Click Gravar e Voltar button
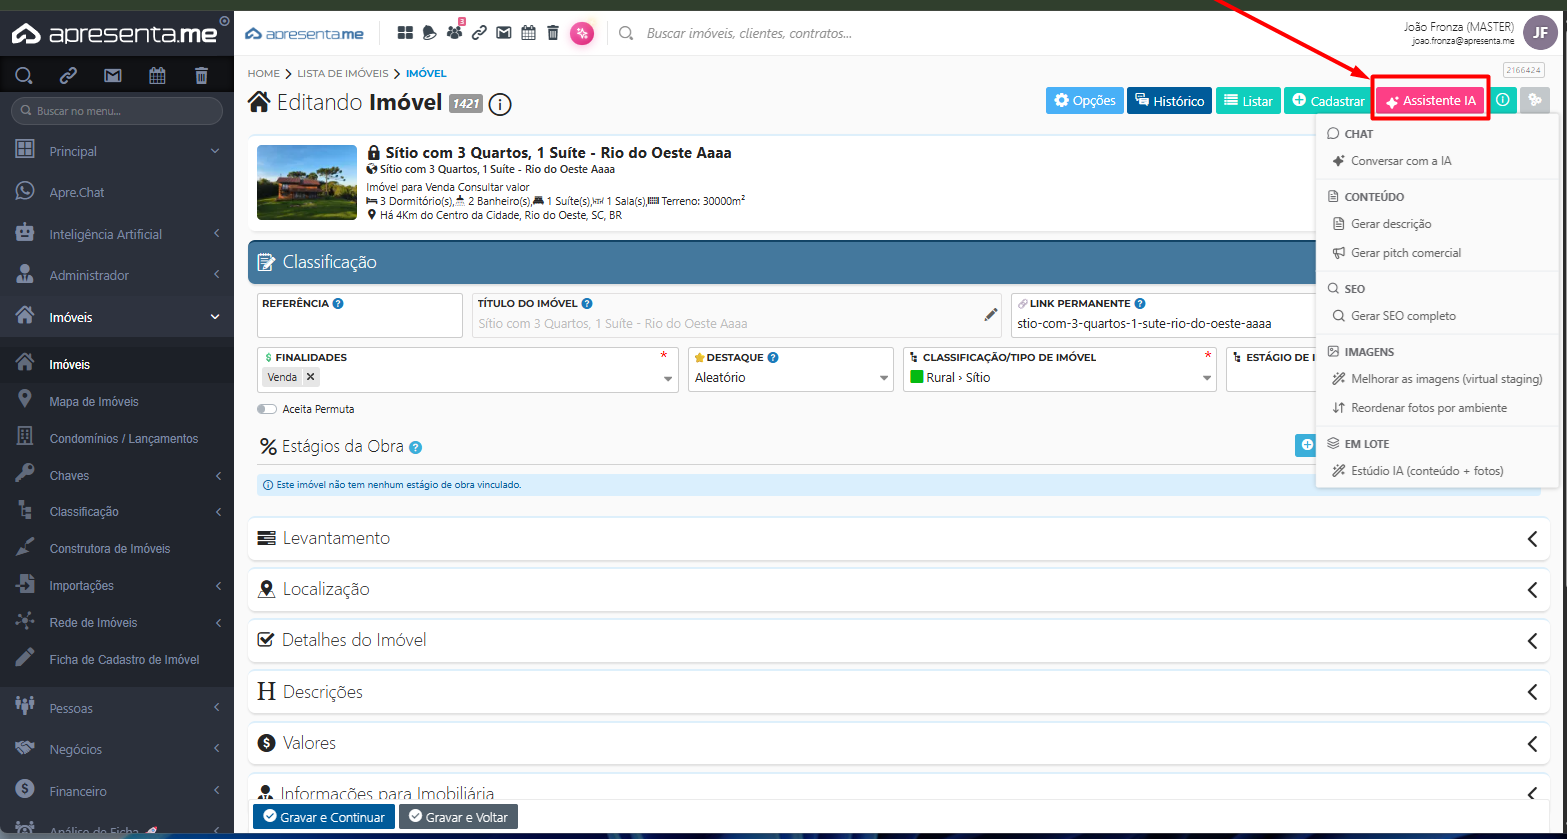The height and width of the screenshot is (839, 1567). click(458, 817)
